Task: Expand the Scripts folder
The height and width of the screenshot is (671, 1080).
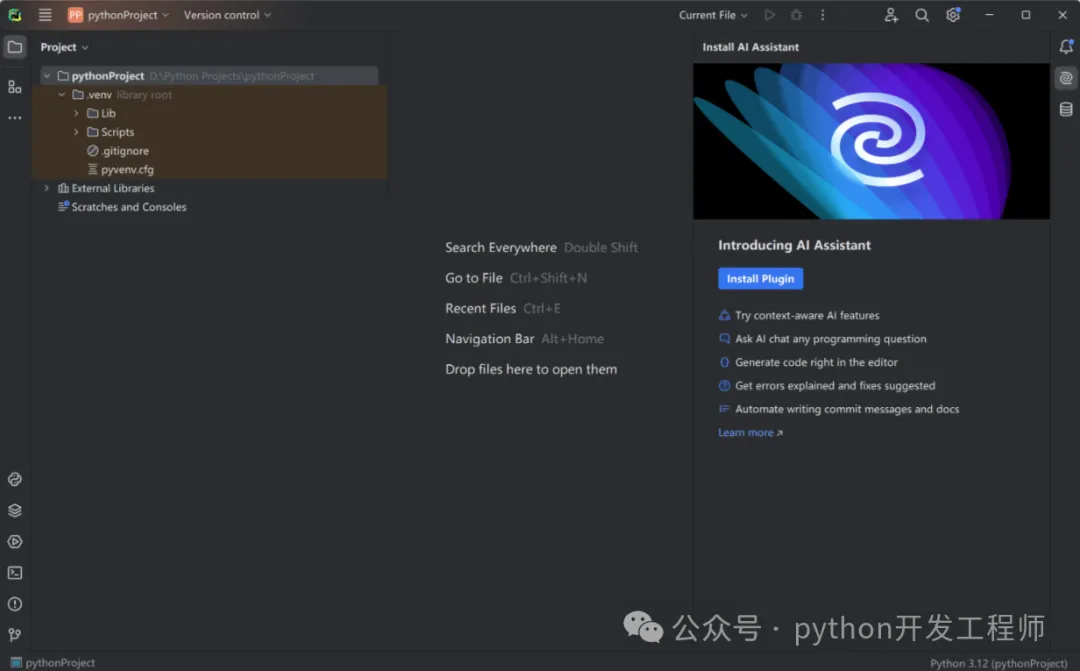Action: 76,132
